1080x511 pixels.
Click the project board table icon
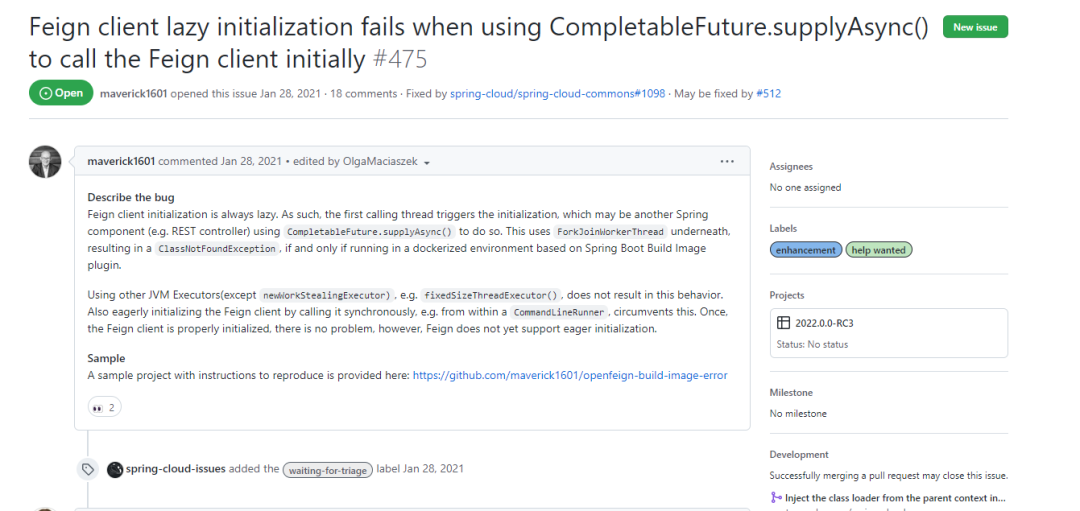pyautogui.click(x=785, y=323)
